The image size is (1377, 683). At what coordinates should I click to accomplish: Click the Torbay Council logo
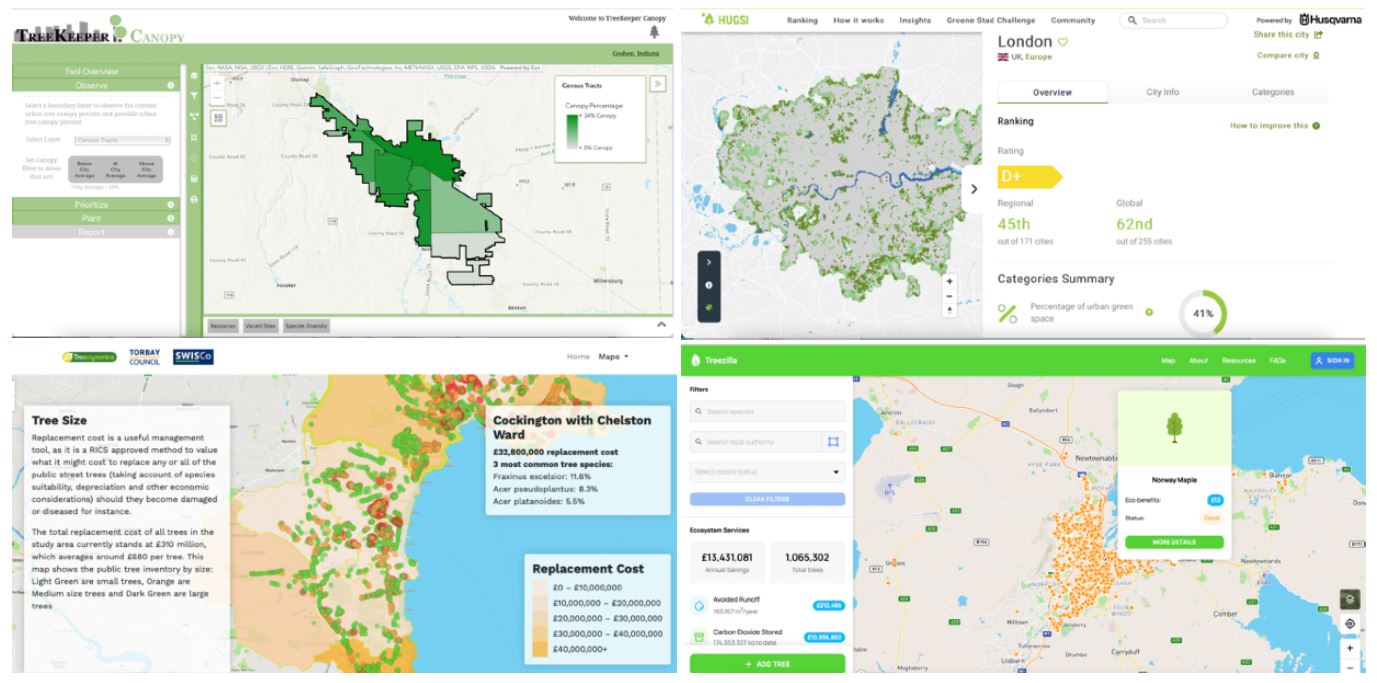[145, 357]
